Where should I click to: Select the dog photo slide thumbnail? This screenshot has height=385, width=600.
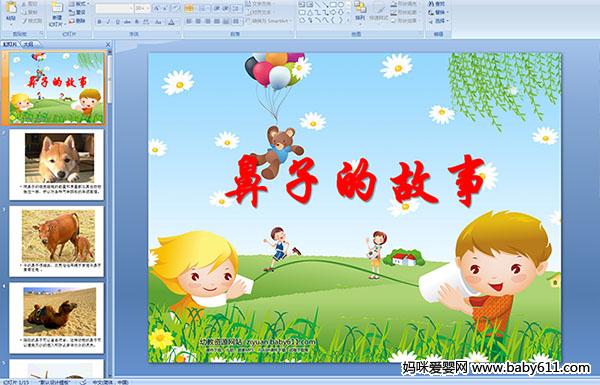click(56, 165)
